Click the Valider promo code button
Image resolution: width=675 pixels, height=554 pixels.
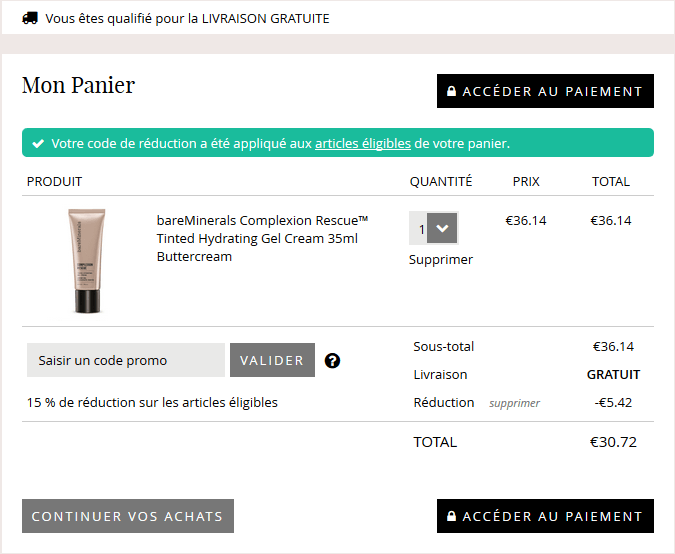pos(272,360)
